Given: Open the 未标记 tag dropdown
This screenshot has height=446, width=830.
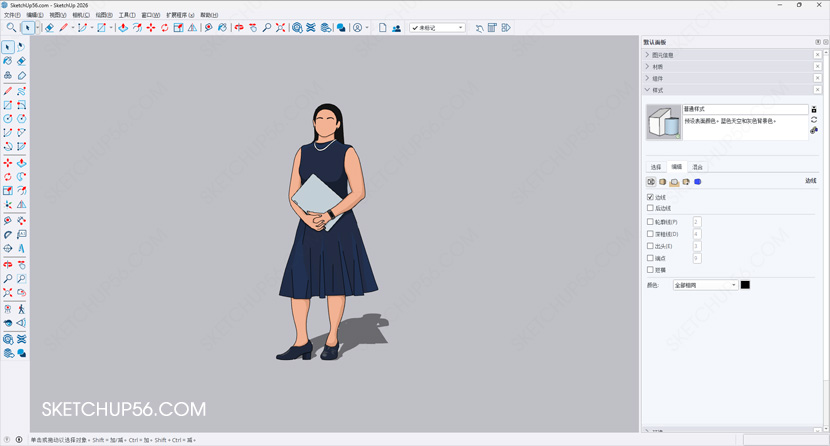Looking at the screenshot, I should (x=438, y=28).
